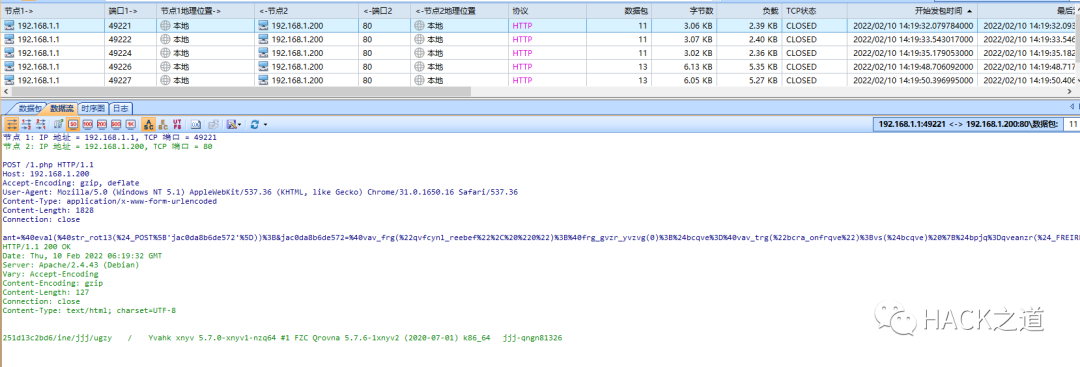Show only node 1 to node 2 data
Viewport: 1080px width, 367px height.
pos(26,124)
